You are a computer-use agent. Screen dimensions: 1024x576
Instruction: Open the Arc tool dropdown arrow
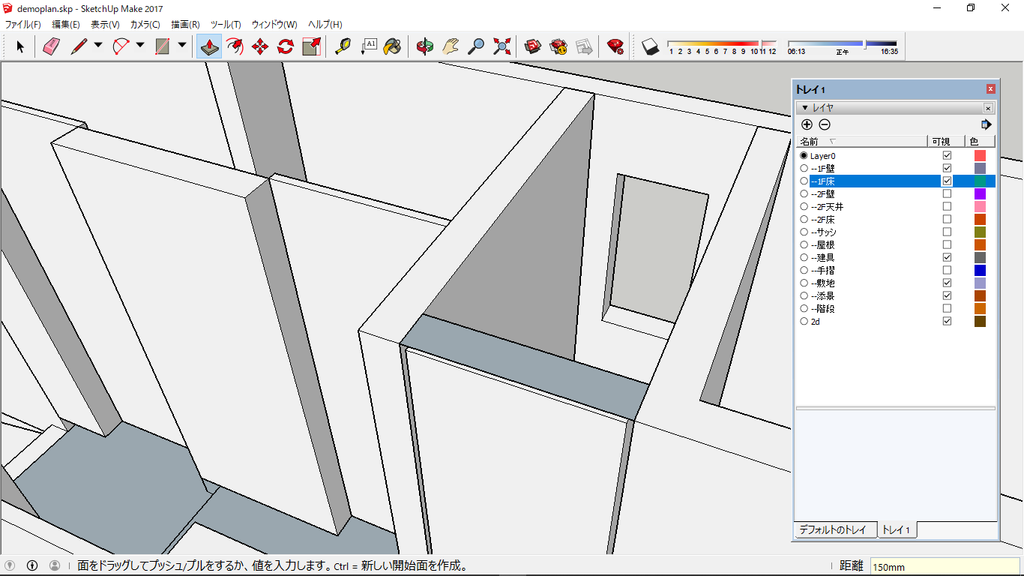tap(140, 46)
